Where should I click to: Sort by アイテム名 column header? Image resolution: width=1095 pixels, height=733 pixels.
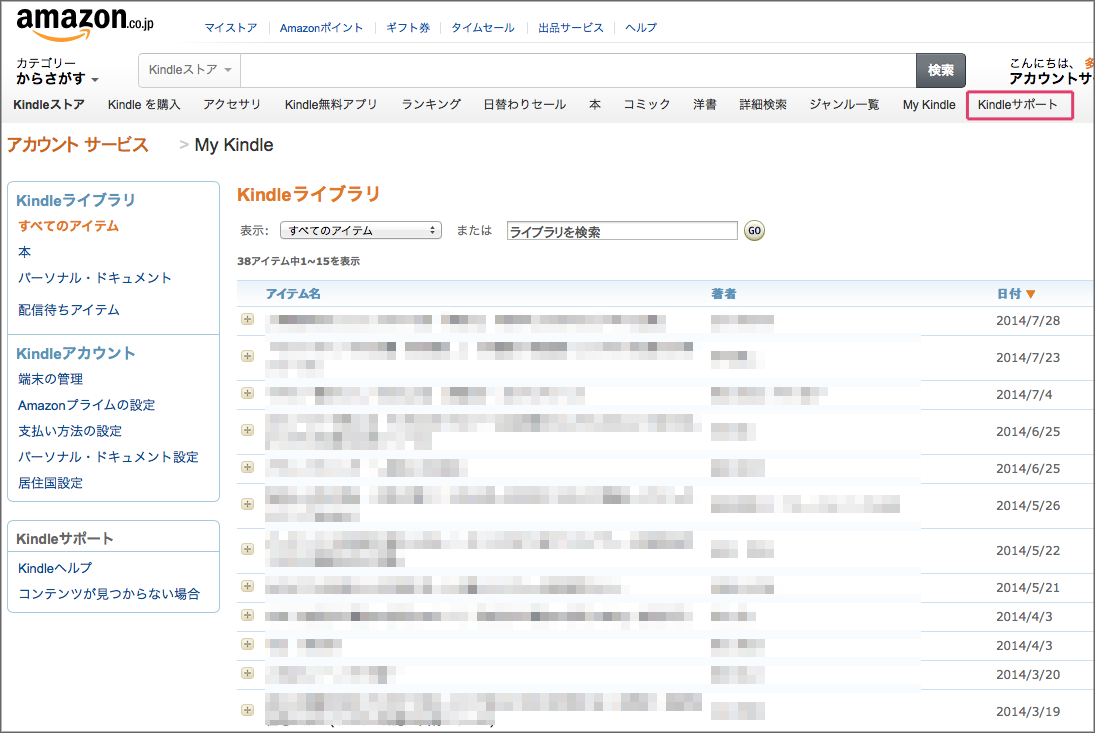click(x=293, y=294)
